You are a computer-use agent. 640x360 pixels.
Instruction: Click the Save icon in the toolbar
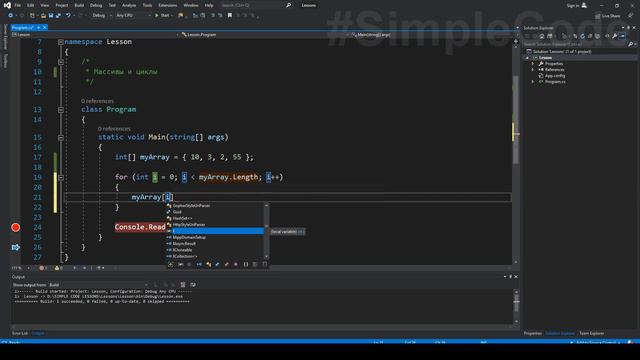click(x=51, y=15)
